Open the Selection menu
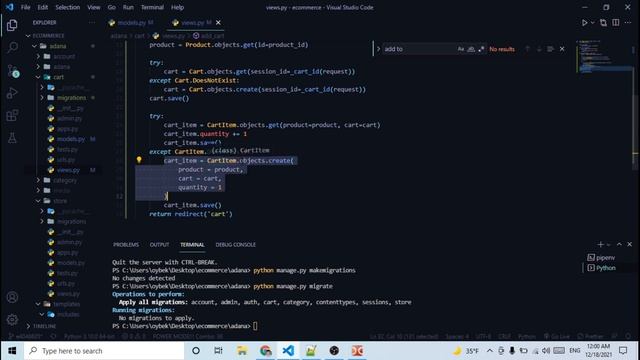This screenshot has width=640, height=360. coord(67,7)
